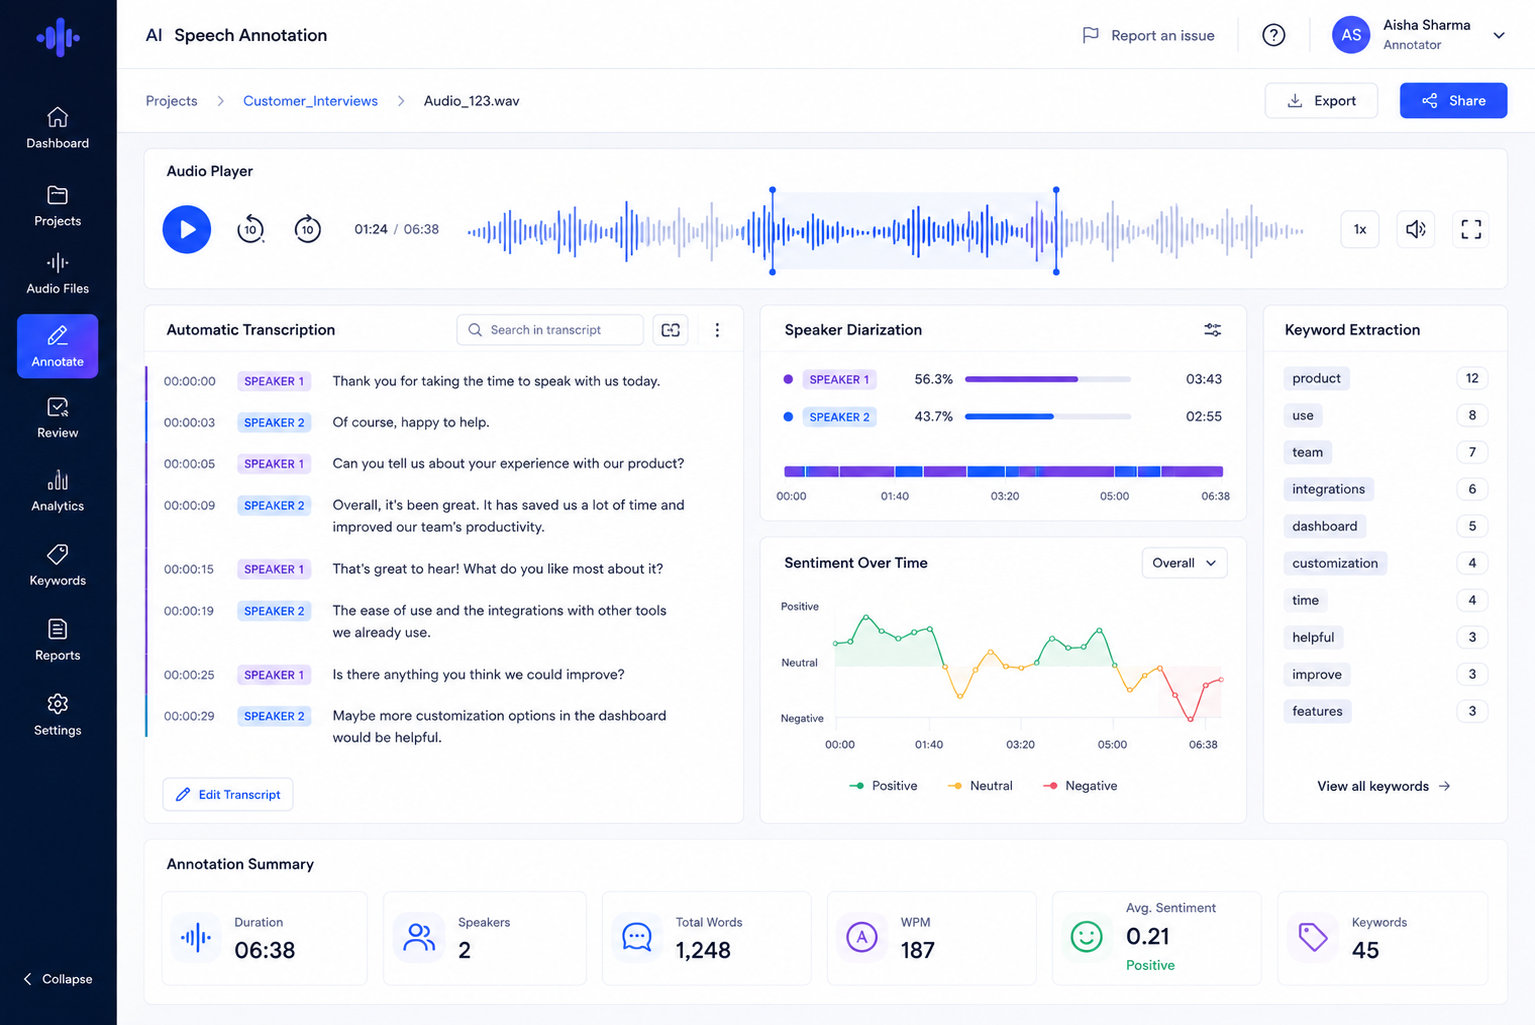Expand Aisha Sharma account menu arrow
This screenshot has width=1535, height=1025.
pos(1499,35)
